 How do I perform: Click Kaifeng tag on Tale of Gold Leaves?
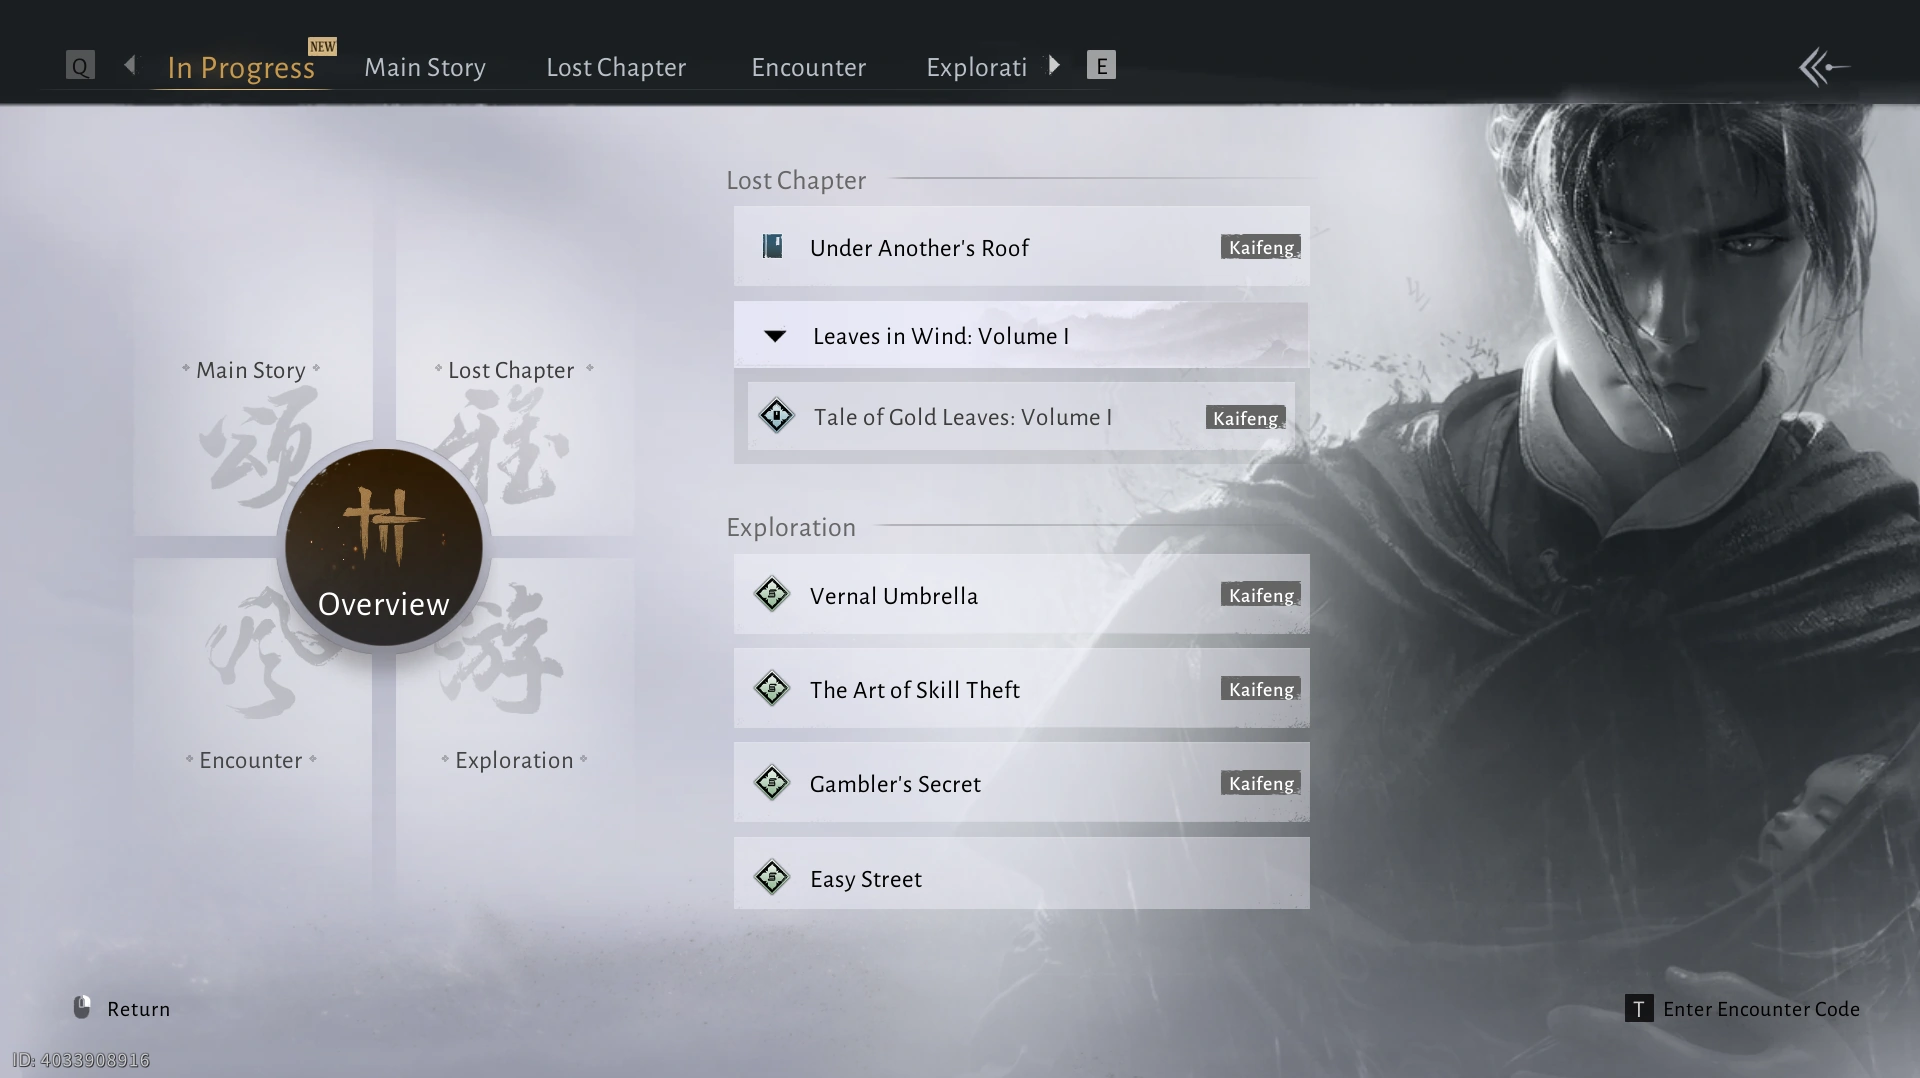1245,418
